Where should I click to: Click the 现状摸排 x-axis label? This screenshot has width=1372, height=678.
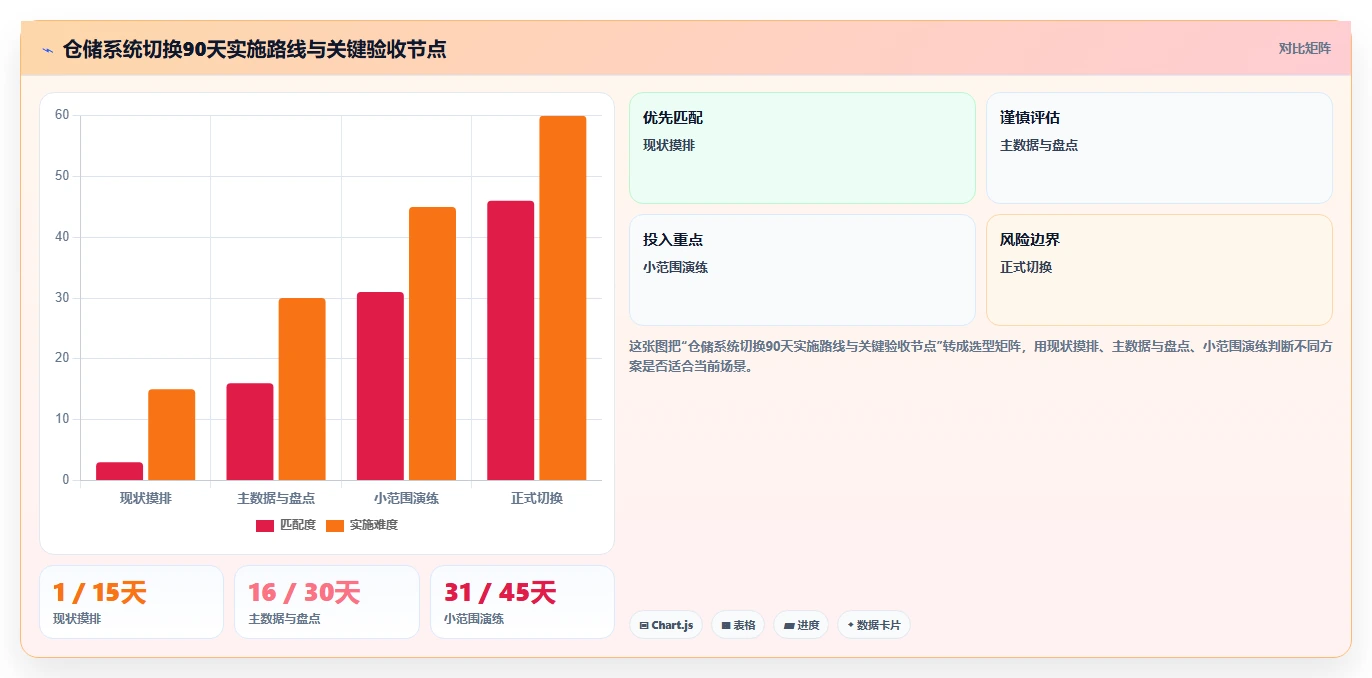click(x=146, y=498)
